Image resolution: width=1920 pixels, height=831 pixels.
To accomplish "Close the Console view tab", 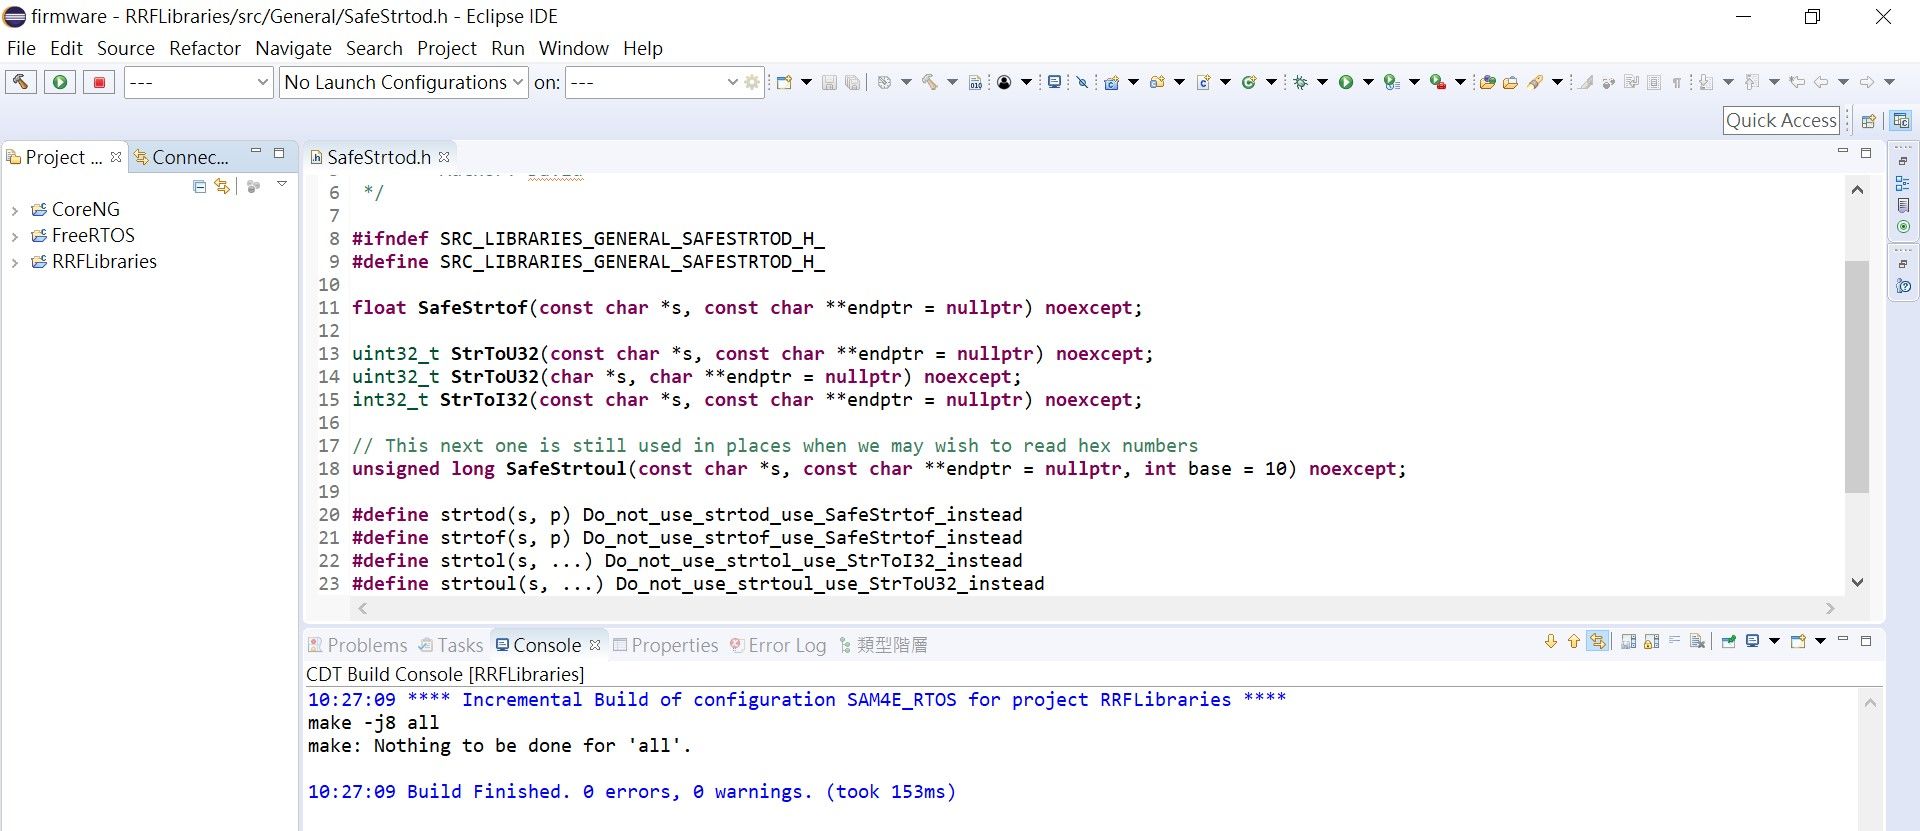I will click(x=595, y=645).
